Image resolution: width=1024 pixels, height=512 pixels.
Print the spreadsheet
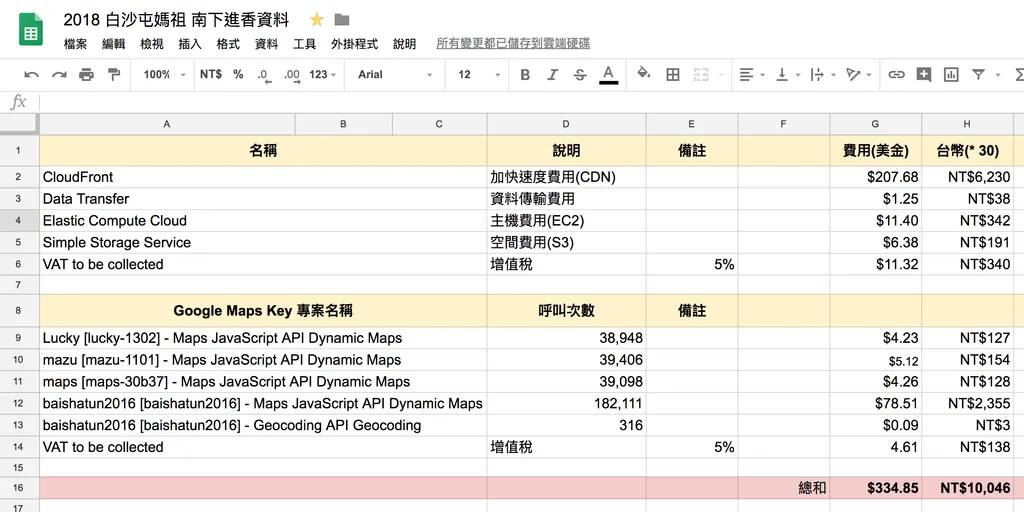pyautogui.click(x=86, y=74)
